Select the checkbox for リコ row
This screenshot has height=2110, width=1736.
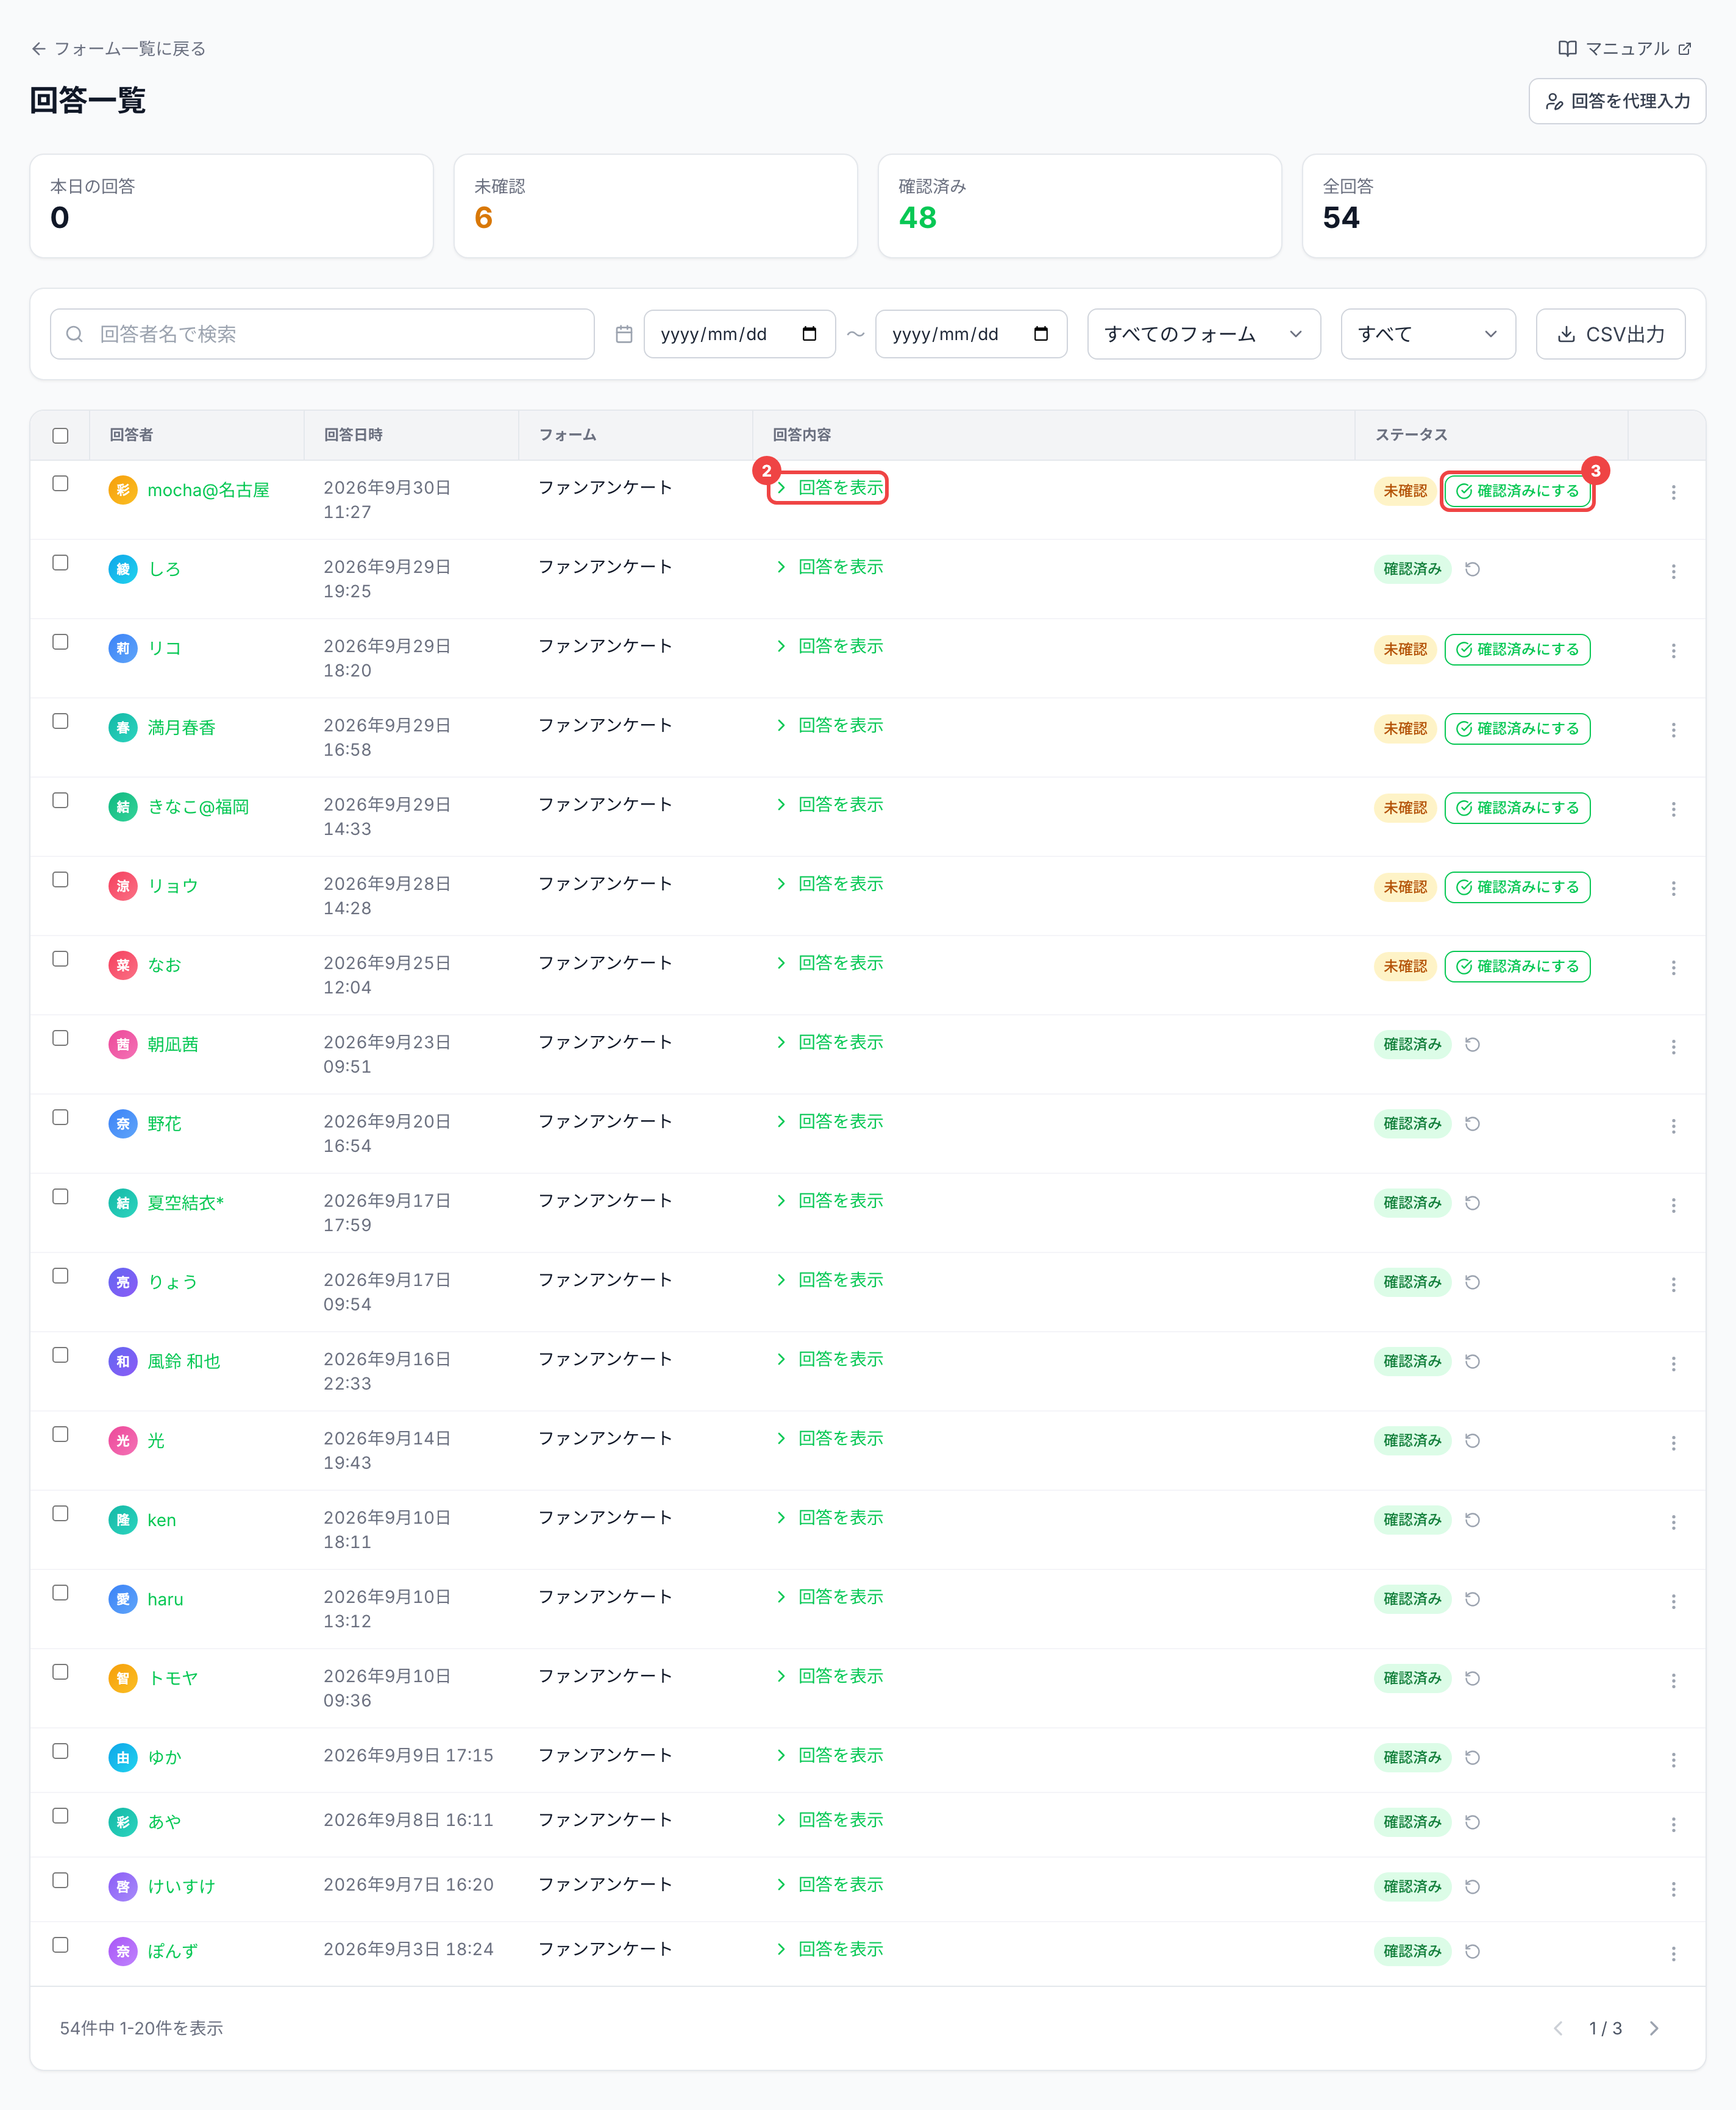pyautogui.click(x=61, y=642)
